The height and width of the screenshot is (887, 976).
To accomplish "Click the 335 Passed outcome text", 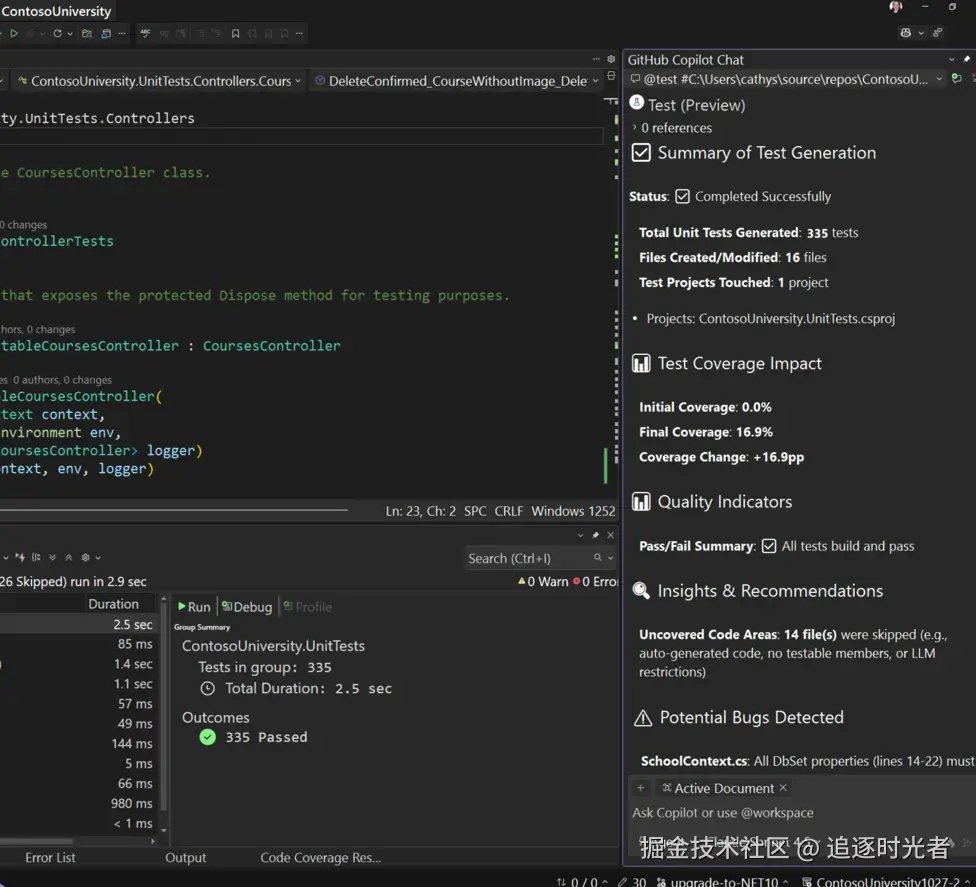I will click(x=266, y=737).
